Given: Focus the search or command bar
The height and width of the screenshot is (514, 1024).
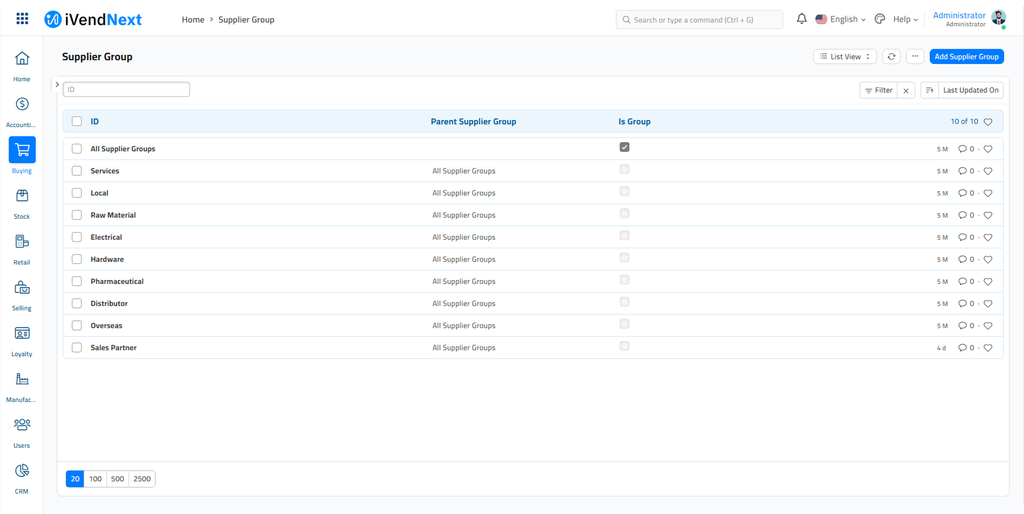Looking at the screenshot, I should pos(699,20).
